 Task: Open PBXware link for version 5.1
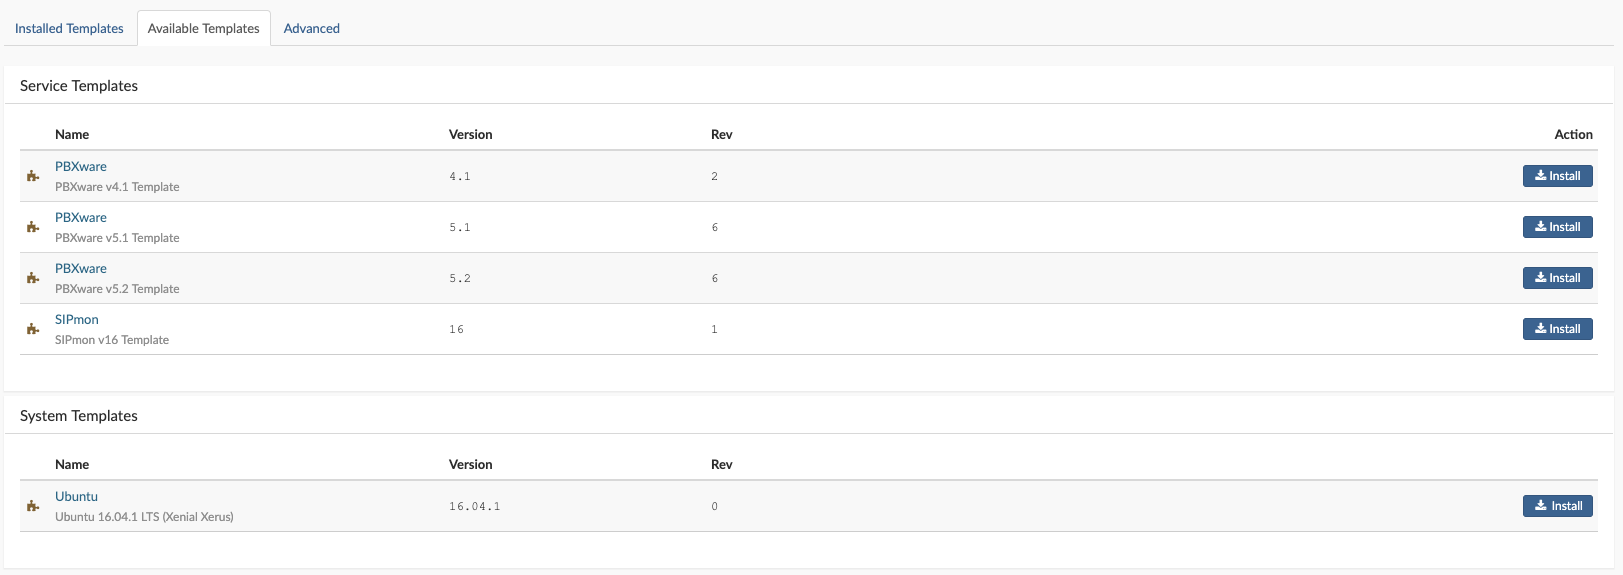[x=81, y=218]
